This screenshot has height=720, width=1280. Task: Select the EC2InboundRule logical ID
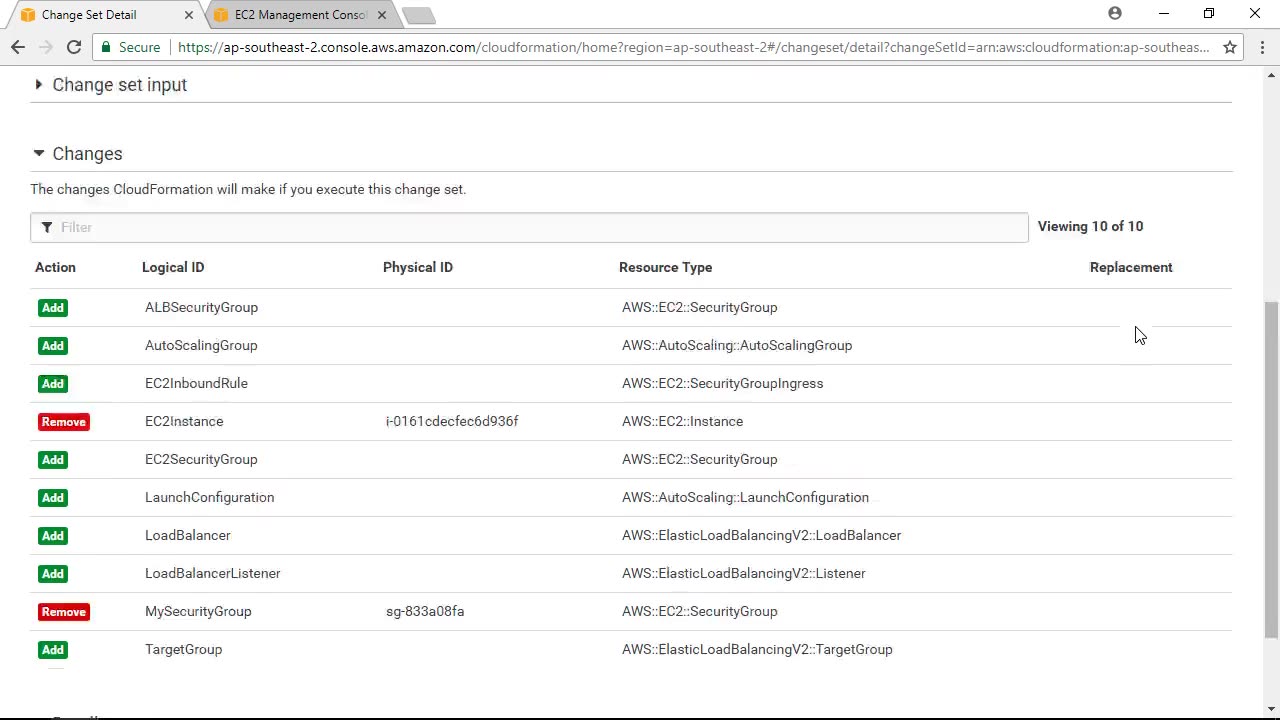[196, 383]
